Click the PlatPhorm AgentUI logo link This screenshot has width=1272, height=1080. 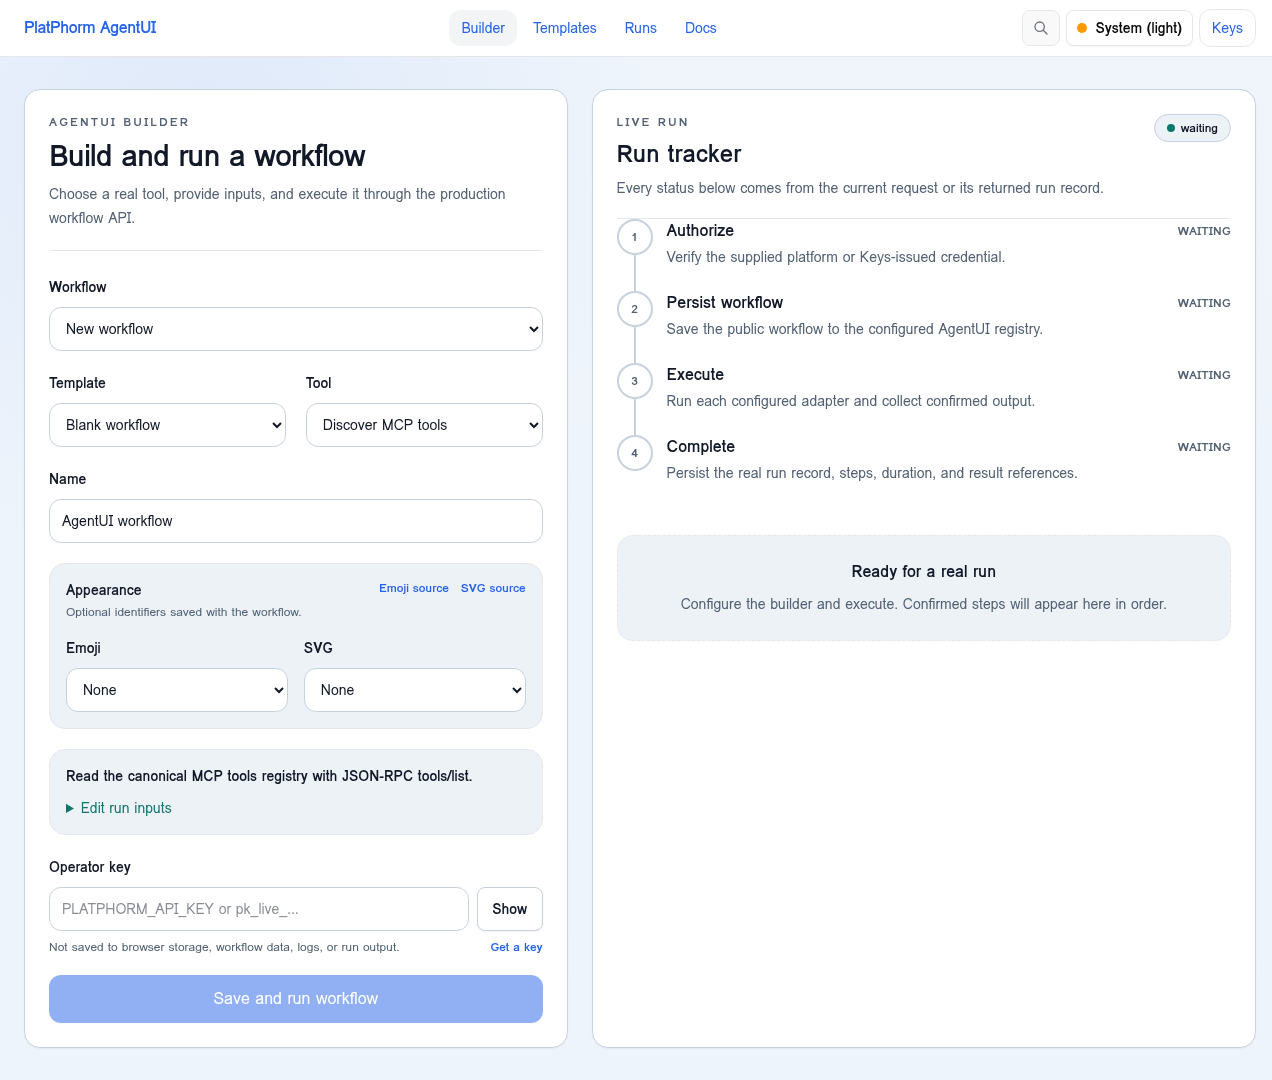90,27
